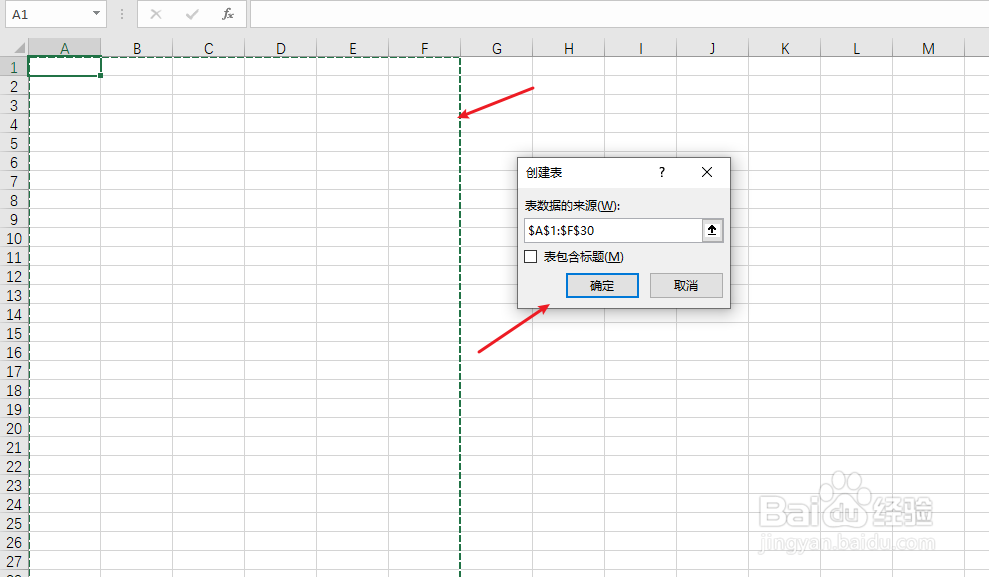Select row 2 header
Viewport: 989px width, 577px height.
14,86
